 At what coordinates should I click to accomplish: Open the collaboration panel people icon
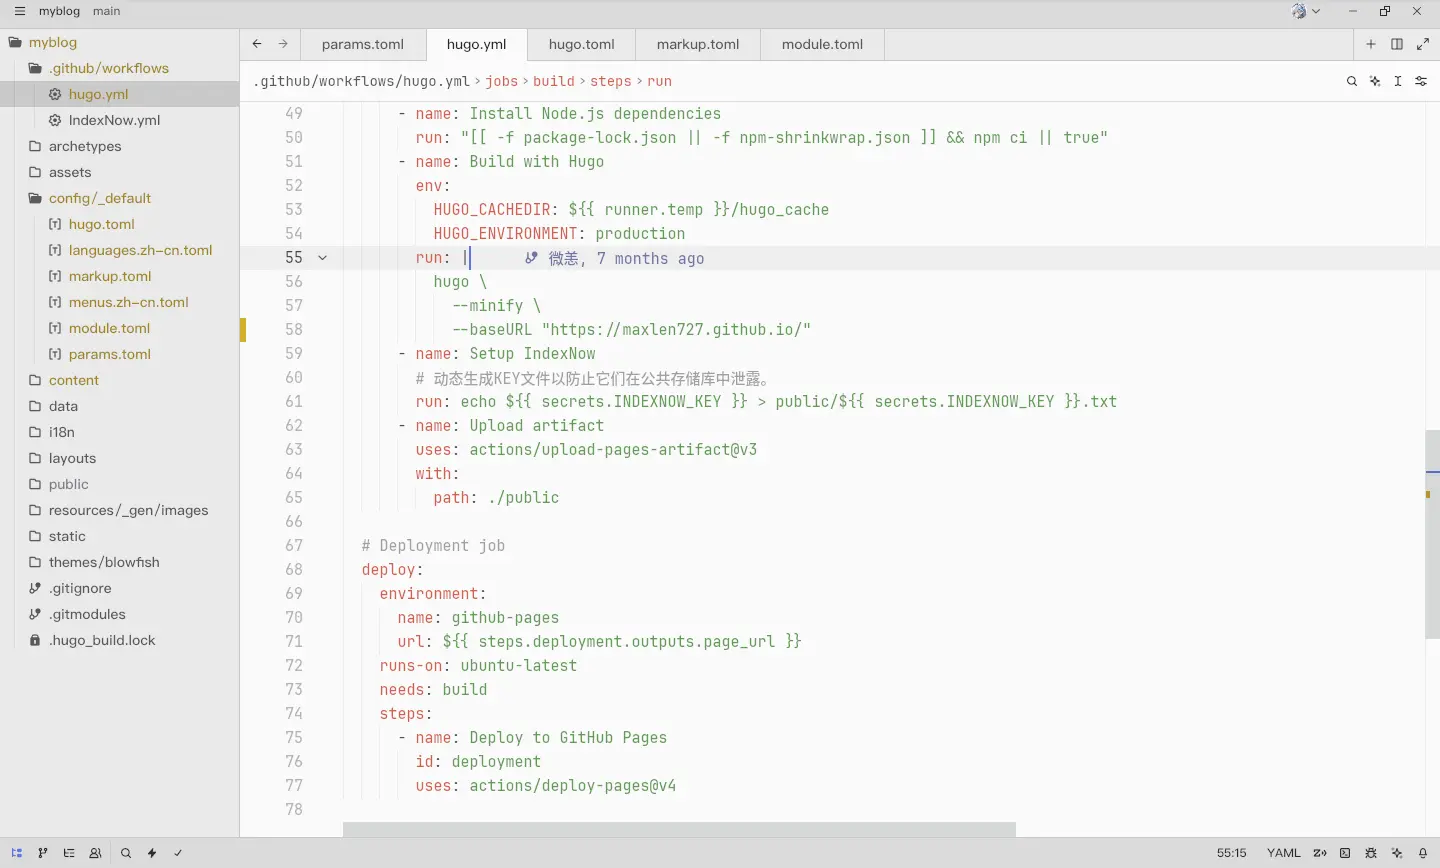pos(95,853)
